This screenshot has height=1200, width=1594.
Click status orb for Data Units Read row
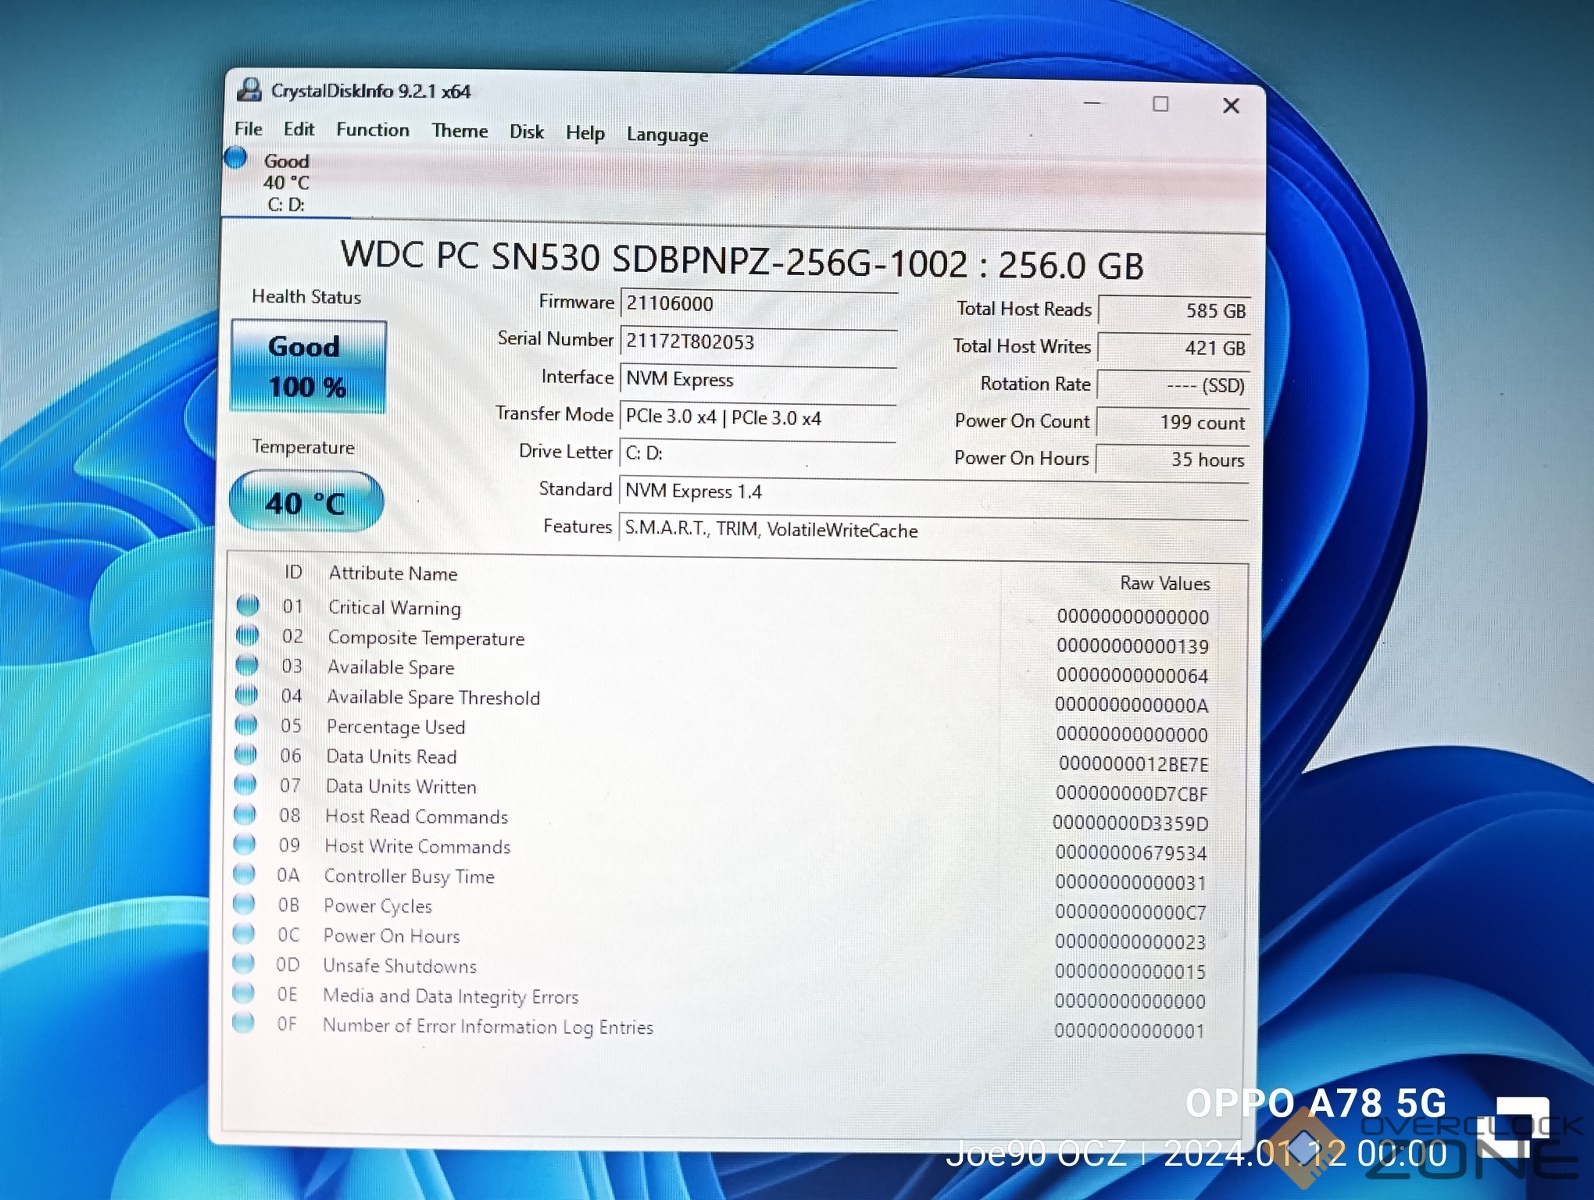246,754
